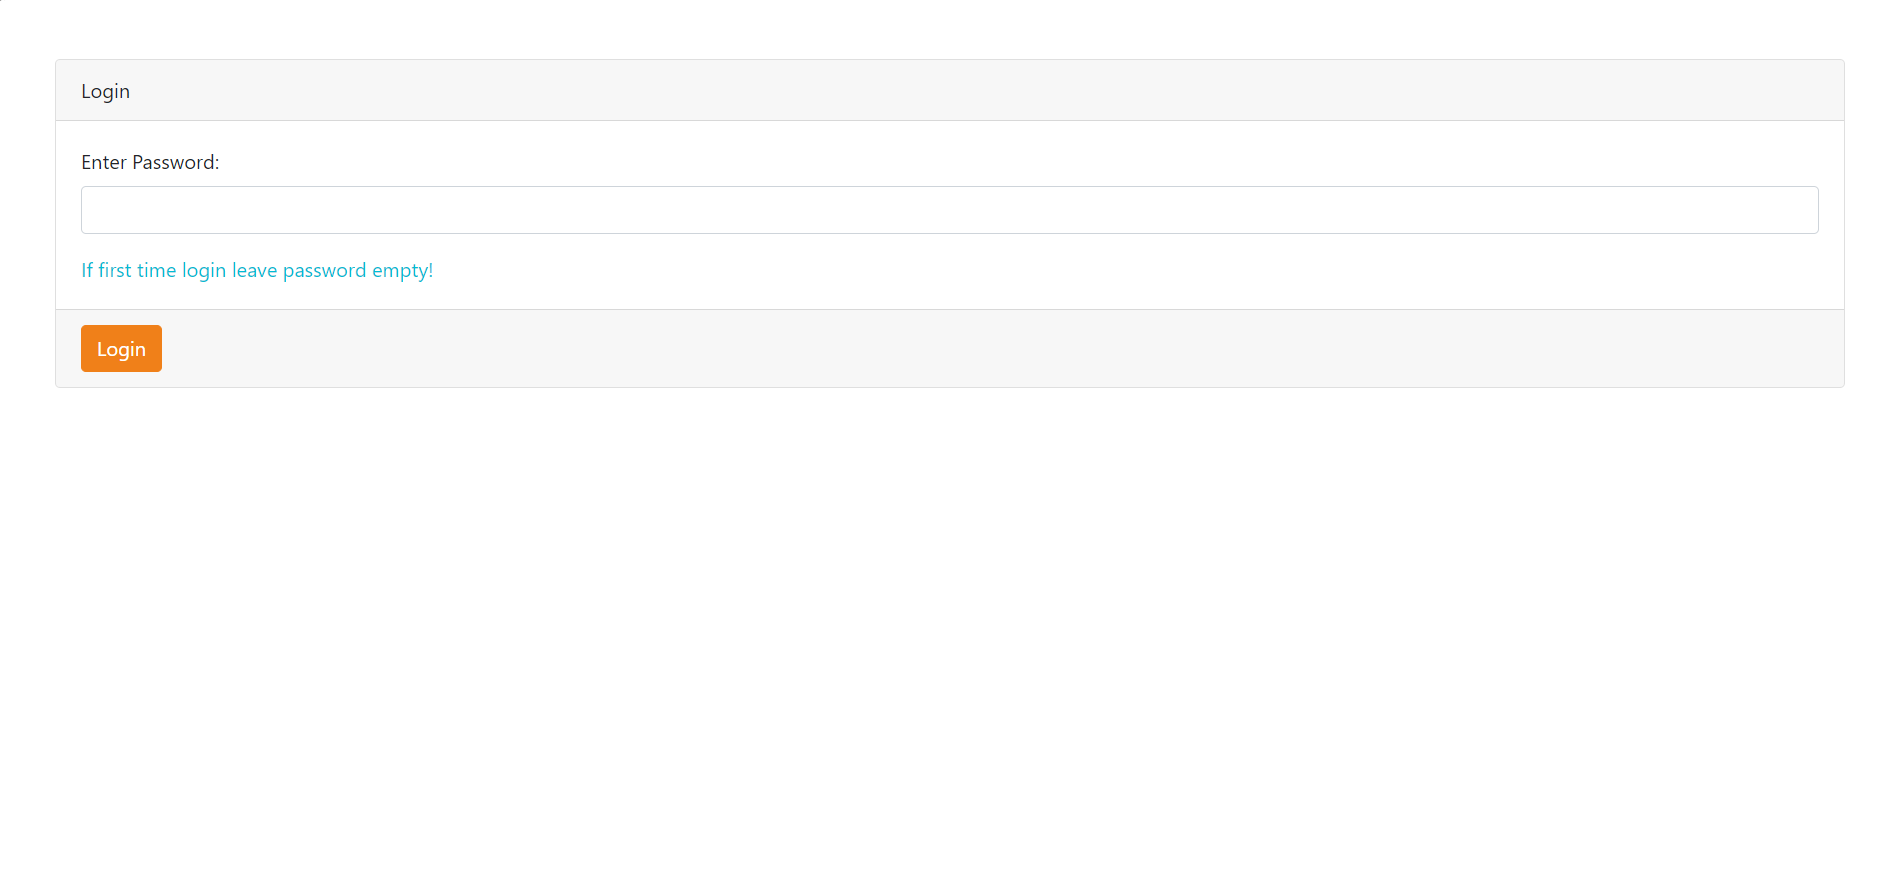Screen dimensions: 1892x871
Task: Click inside the wide password textbox
Action: pyautogui.click(x=949, y=210)
